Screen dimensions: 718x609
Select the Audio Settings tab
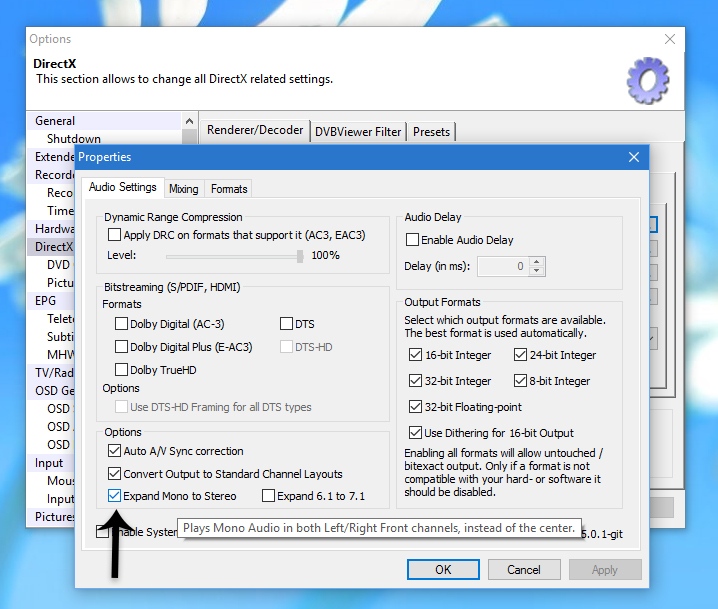pos(123,187)
